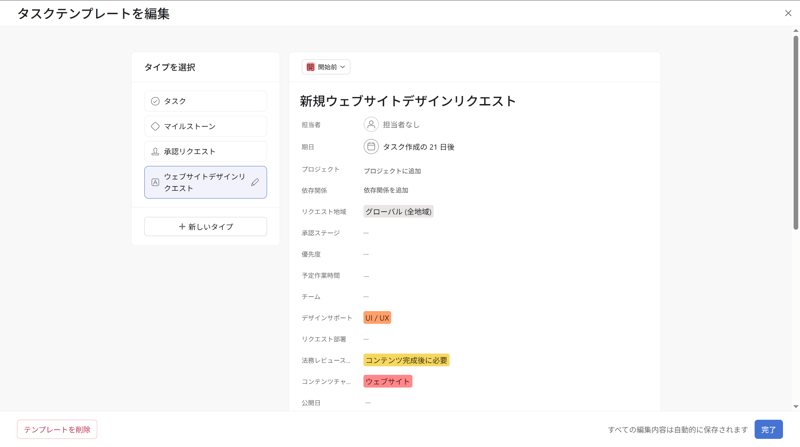The width and height of the screenshot is (800, 447).
Task: Click the assignee avatar icon for 担当者なし
Action: click(371, 124)
